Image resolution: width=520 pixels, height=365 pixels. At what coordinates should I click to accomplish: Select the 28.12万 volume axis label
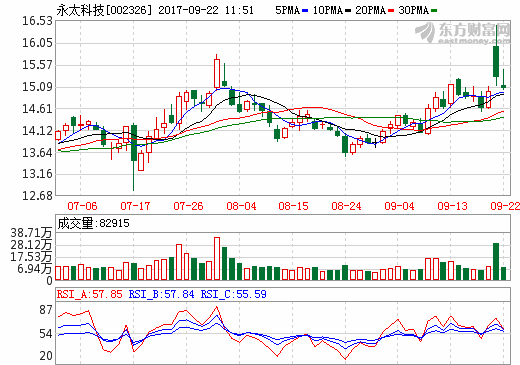point(31,245)
